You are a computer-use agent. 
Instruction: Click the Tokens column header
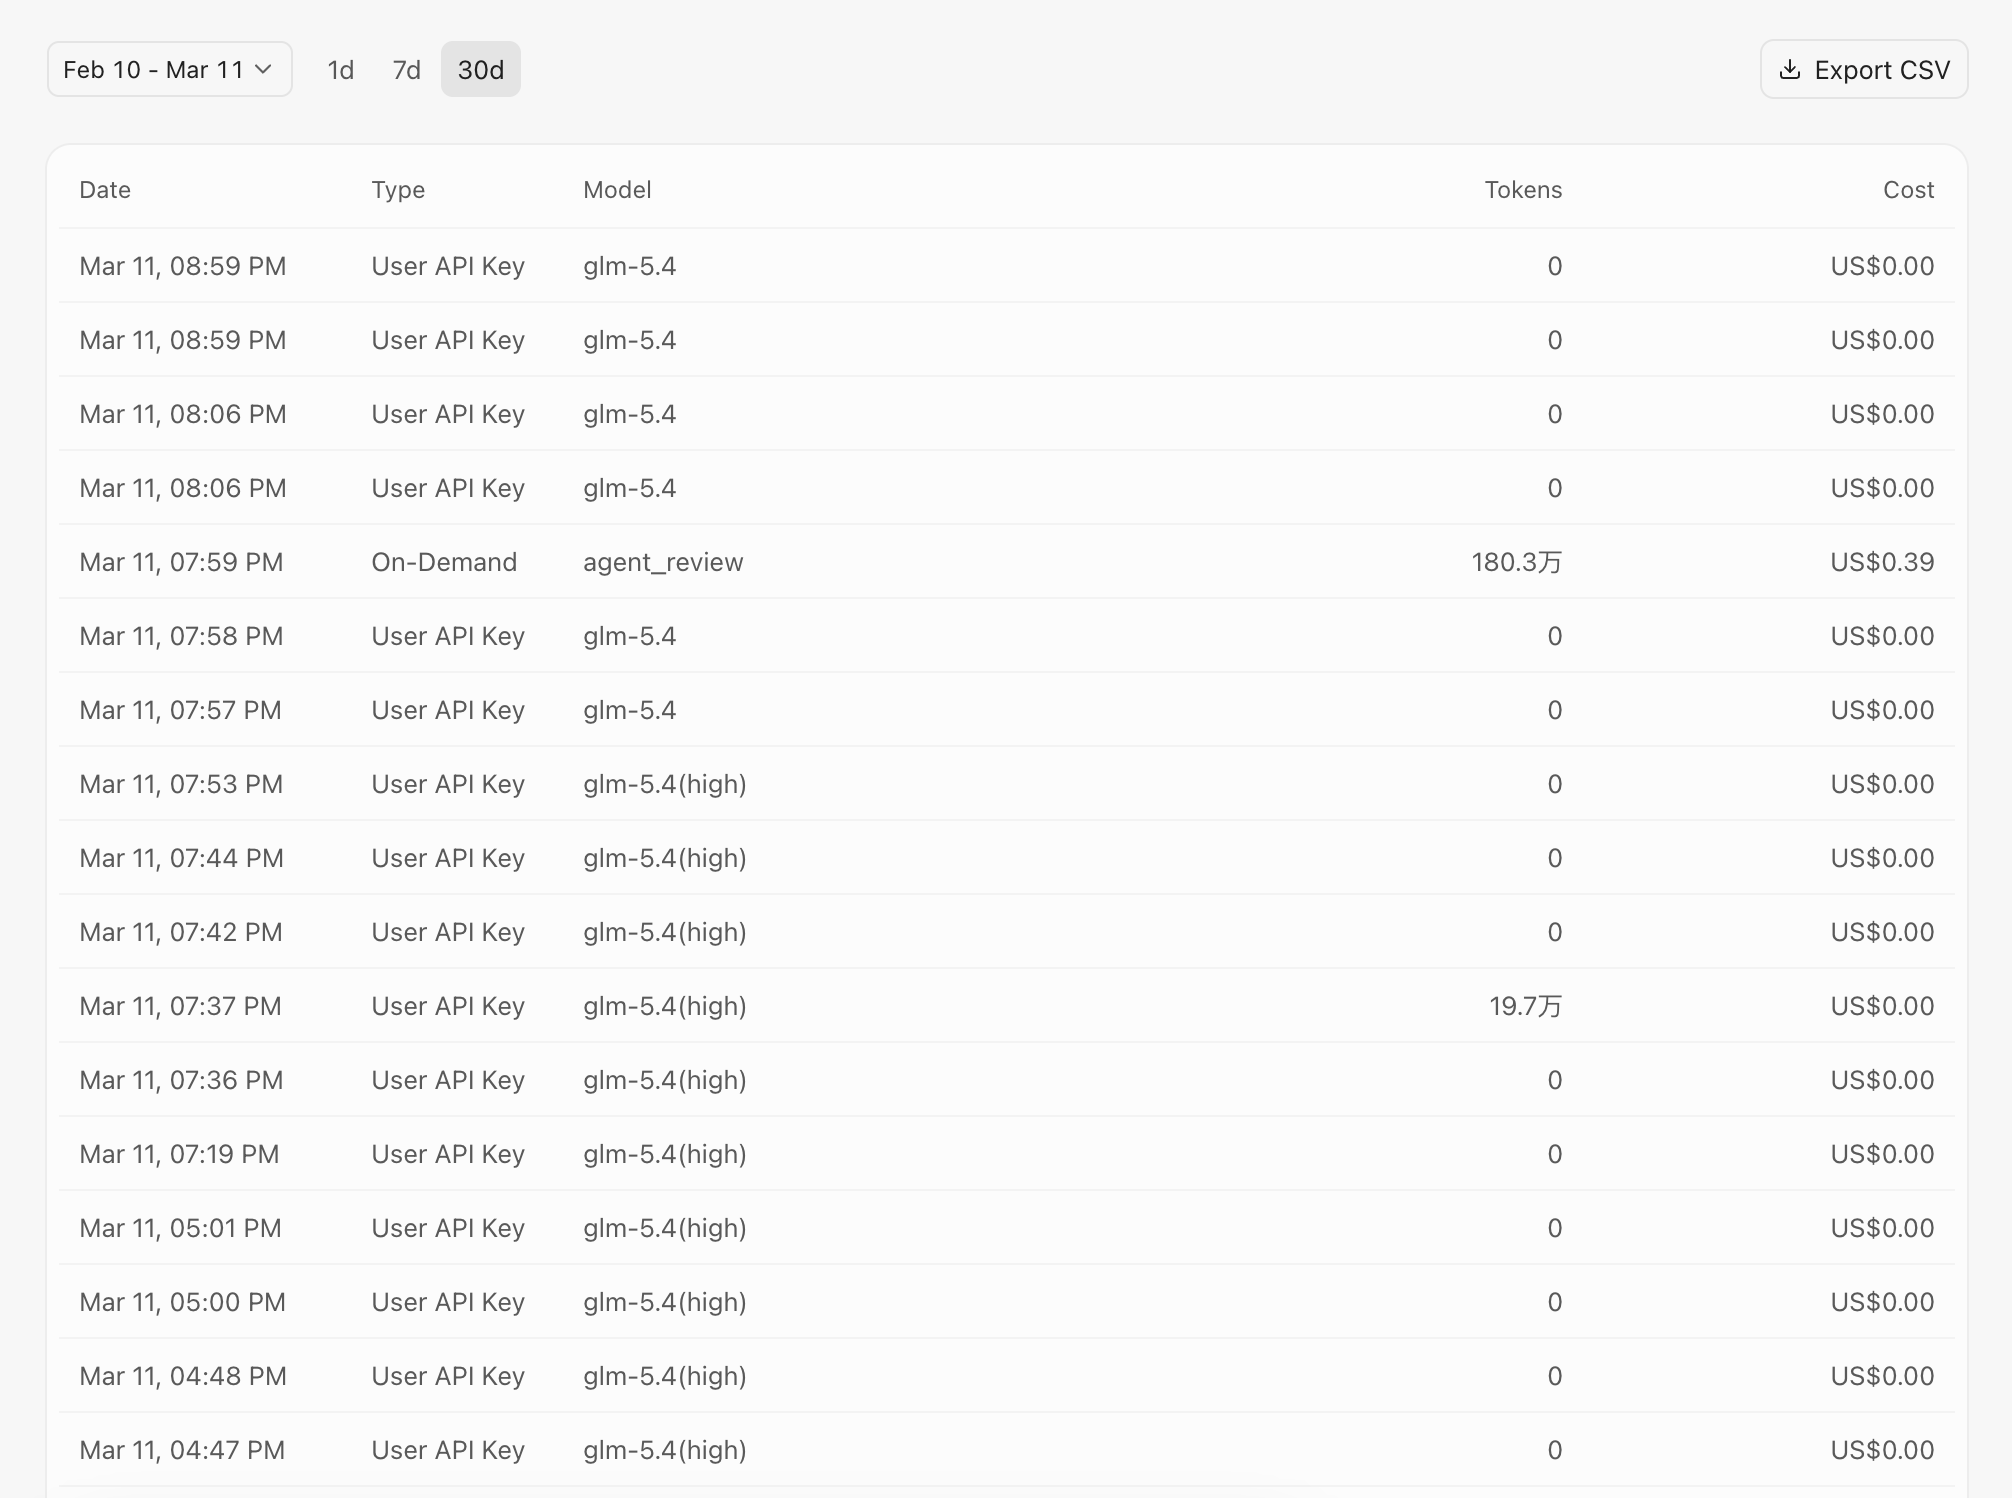(1523, 190)
